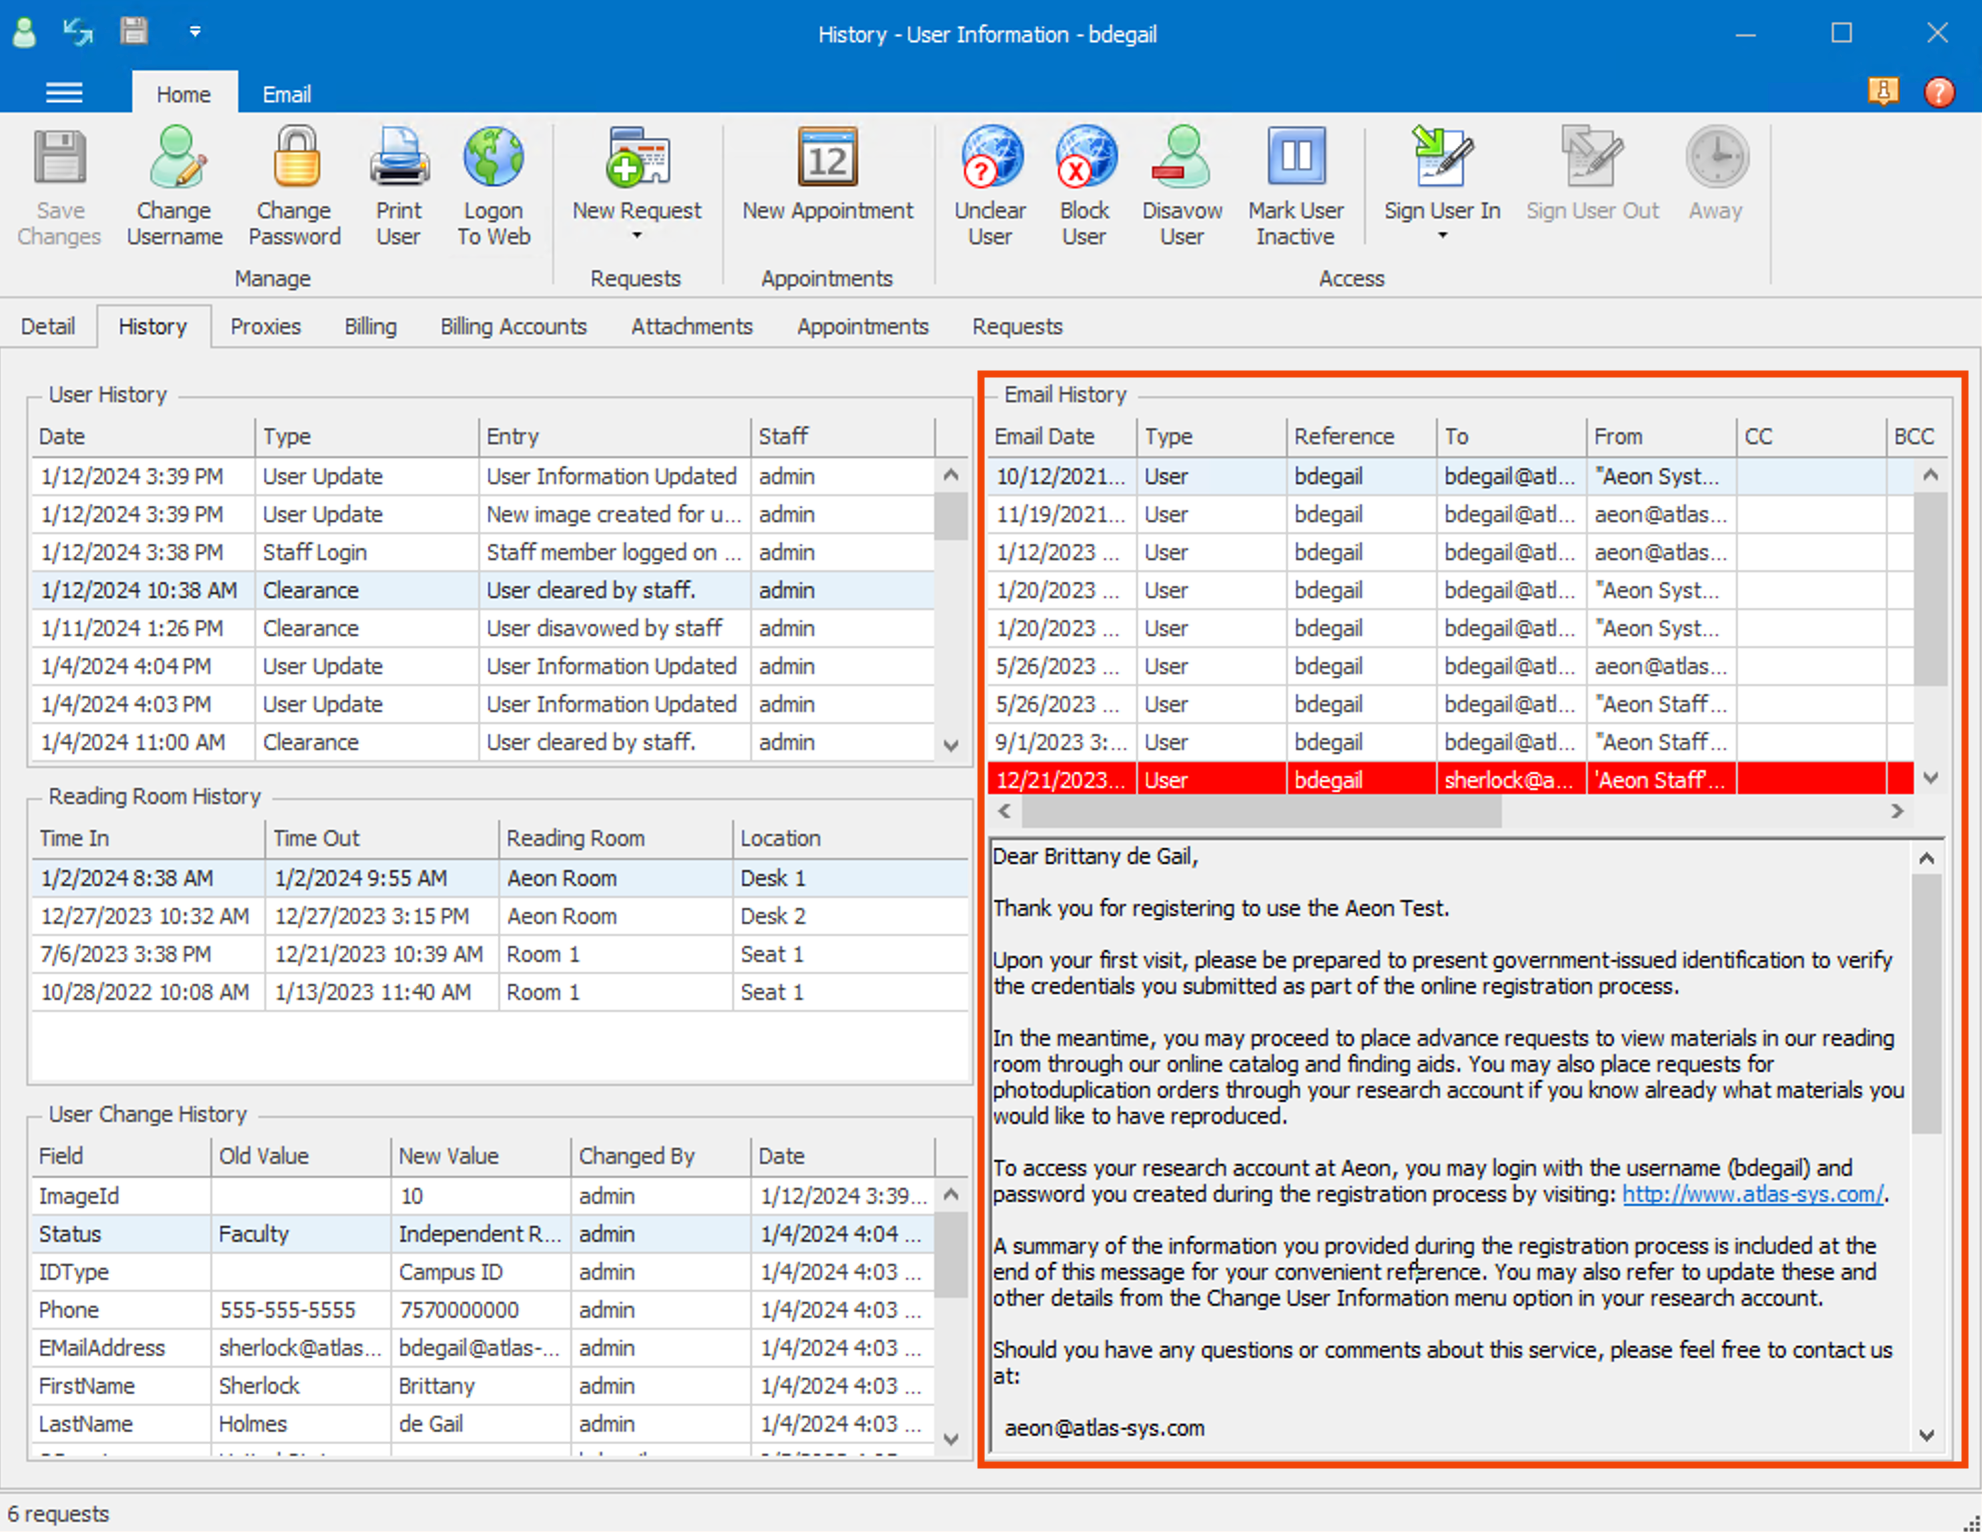Open the Attachments tab
Viewport: 1982px width, 1532px height.
(691, 327)
